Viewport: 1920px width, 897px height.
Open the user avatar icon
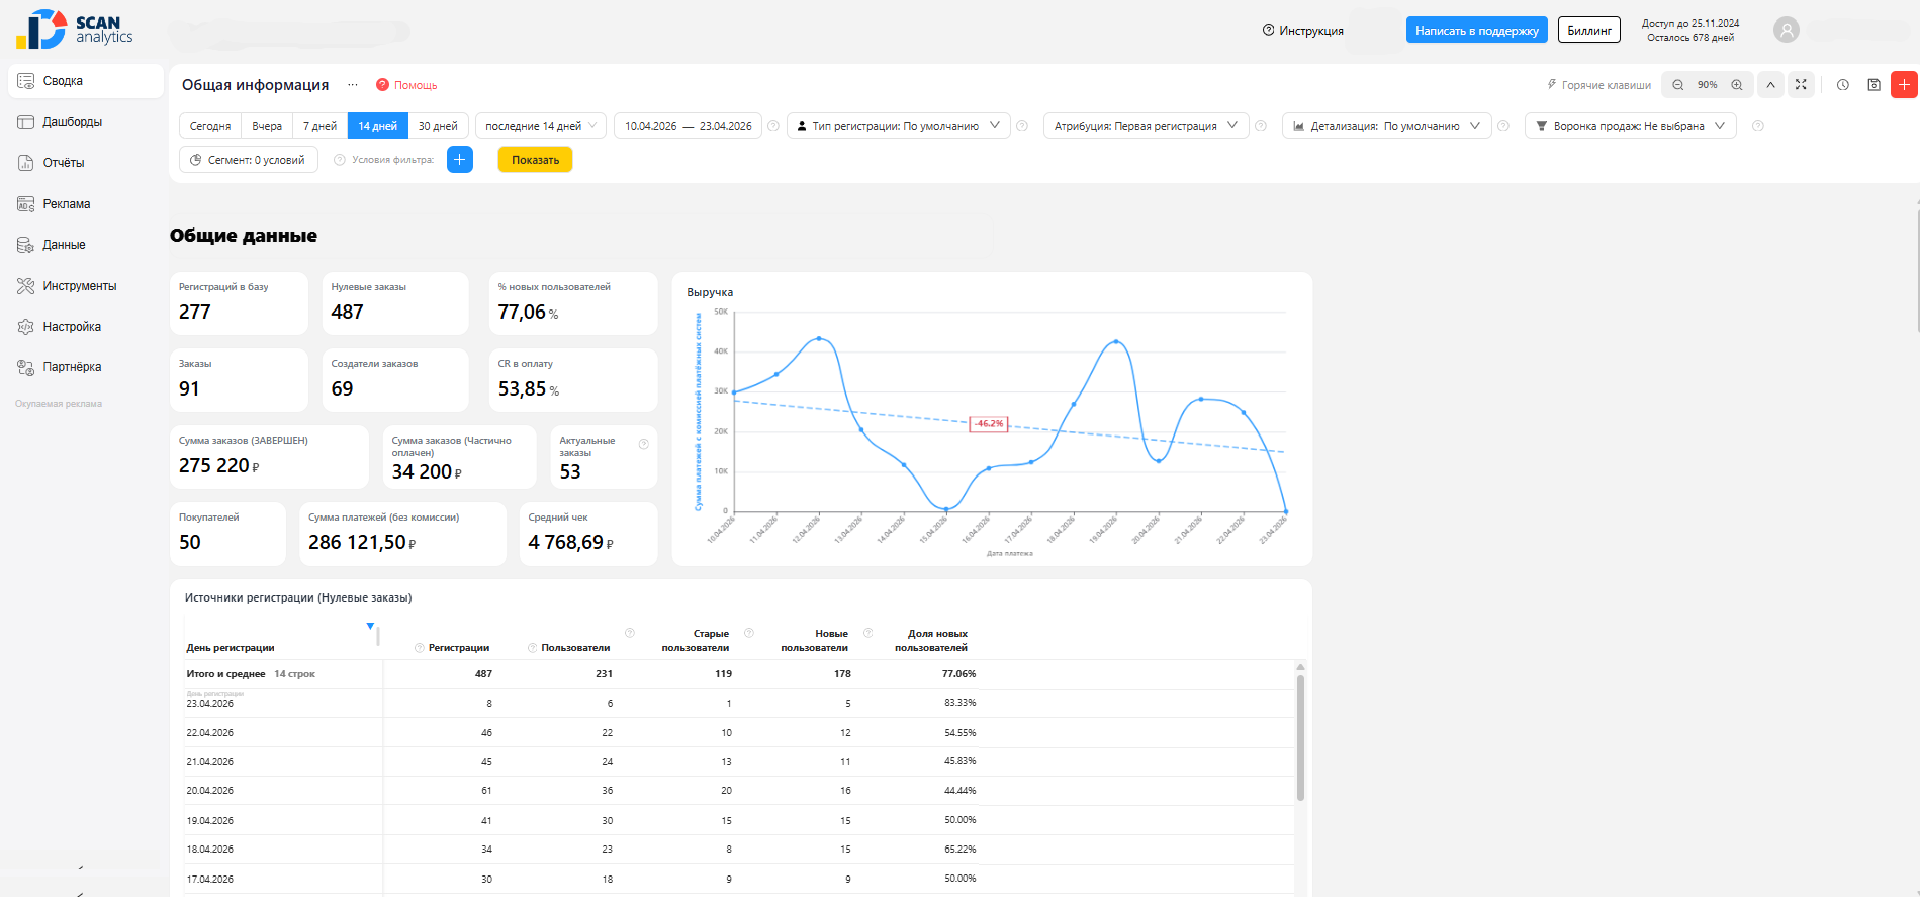coord(1786,30)
